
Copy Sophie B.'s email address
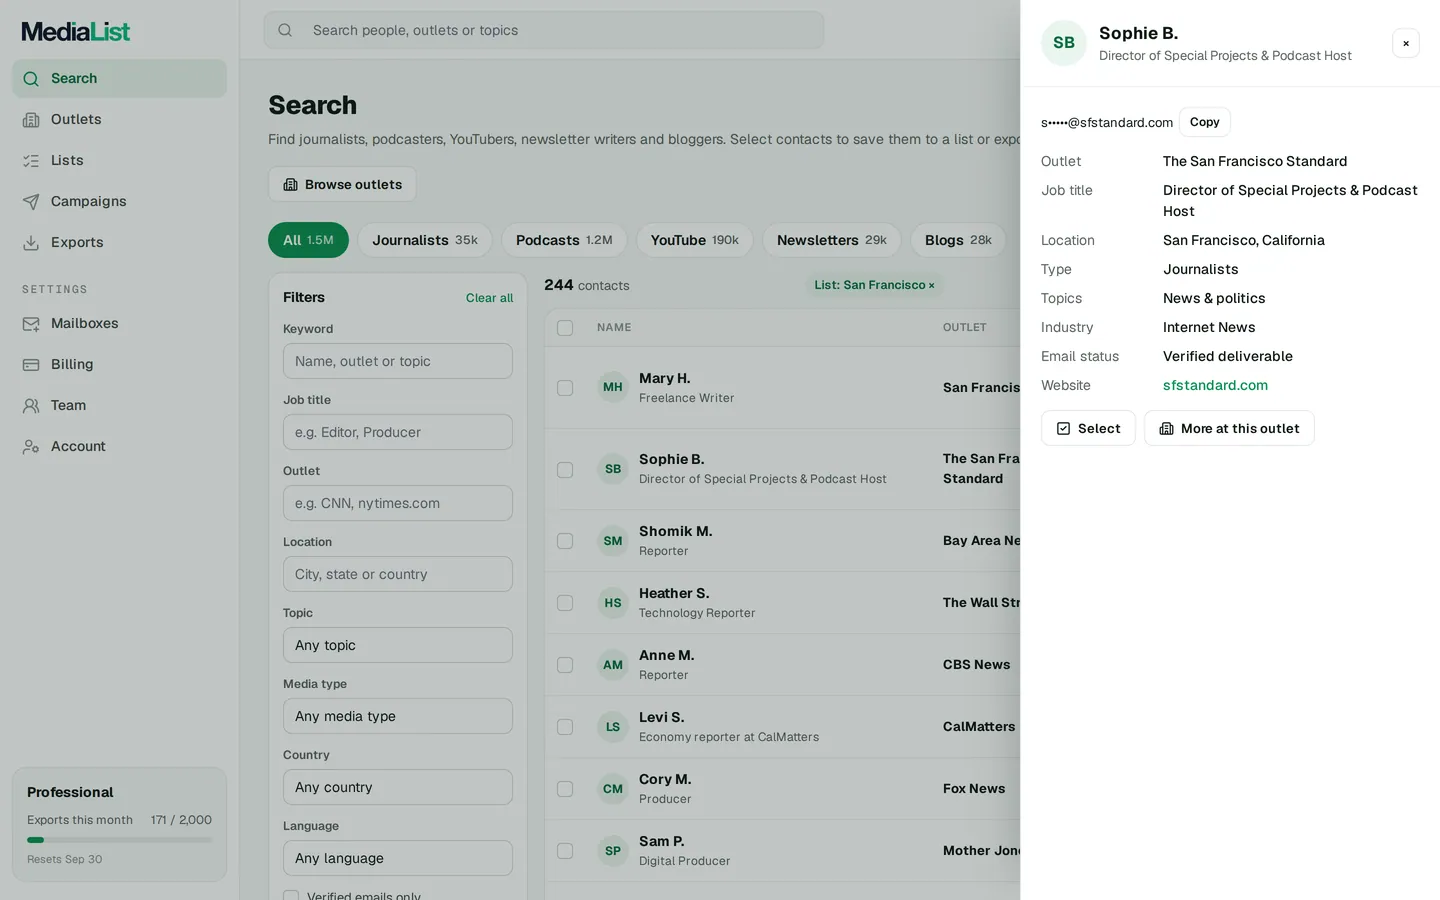tap(1205, 122)
